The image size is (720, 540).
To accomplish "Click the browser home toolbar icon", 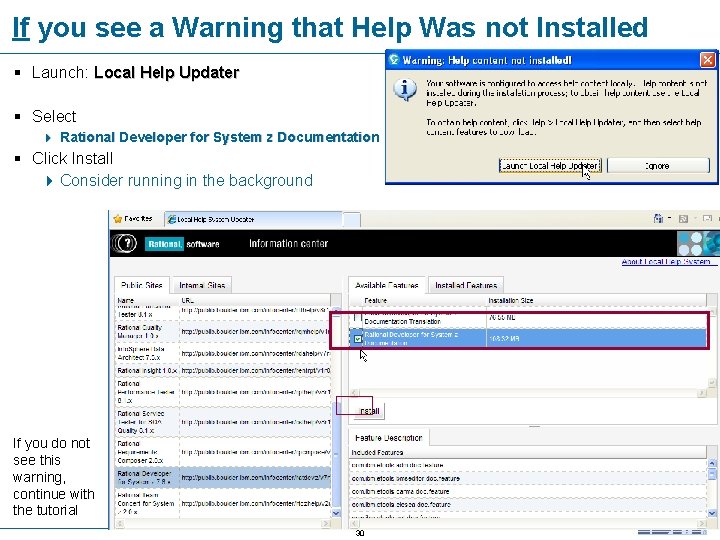I will coord(658,219).
